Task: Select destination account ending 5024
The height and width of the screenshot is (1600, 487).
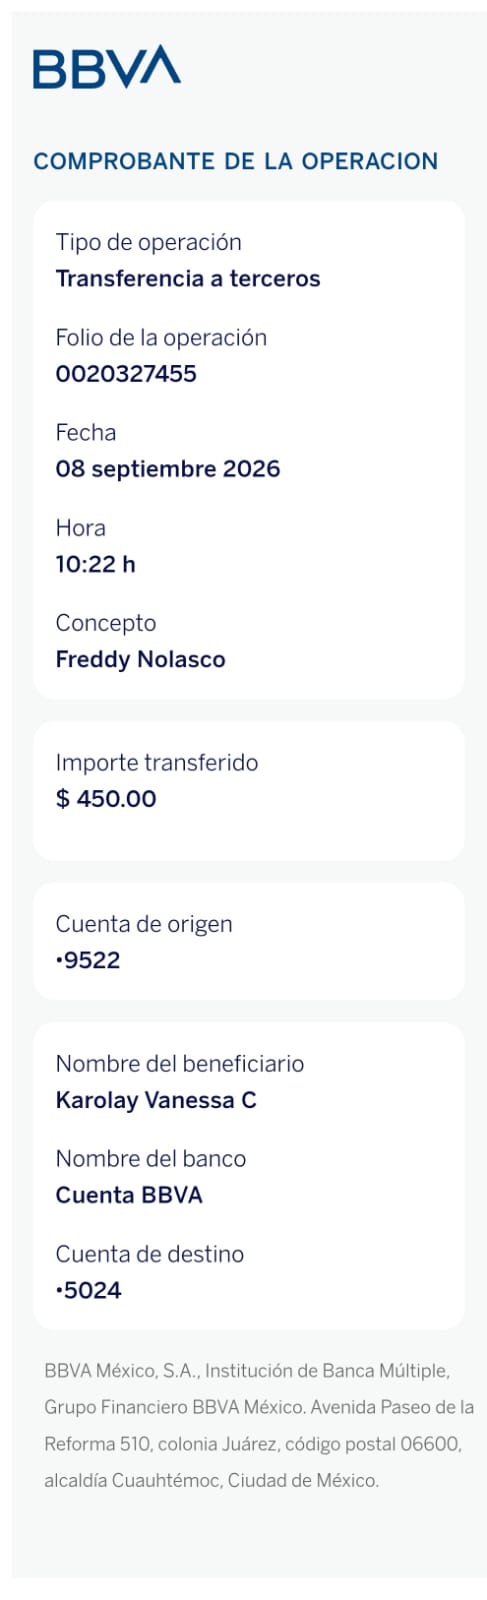Action: (x=89, y=1290)
